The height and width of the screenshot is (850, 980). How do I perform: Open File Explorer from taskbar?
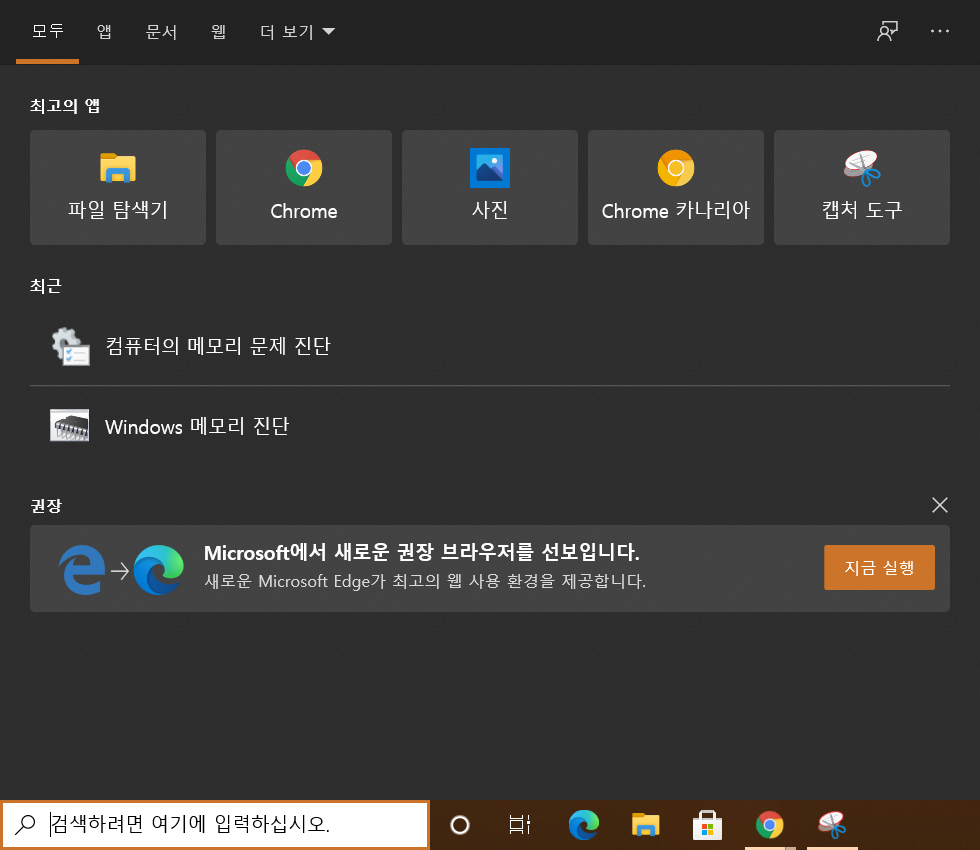pos(646,825)
